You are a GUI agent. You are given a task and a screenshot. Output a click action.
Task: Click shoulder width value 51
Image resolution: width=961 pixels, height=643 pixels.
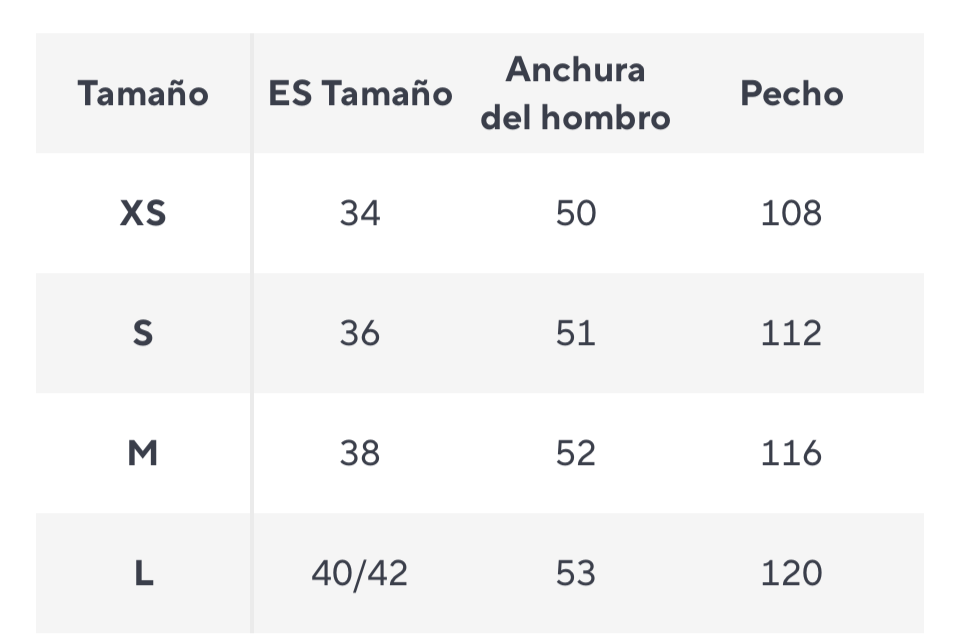[x=575, y=333]
